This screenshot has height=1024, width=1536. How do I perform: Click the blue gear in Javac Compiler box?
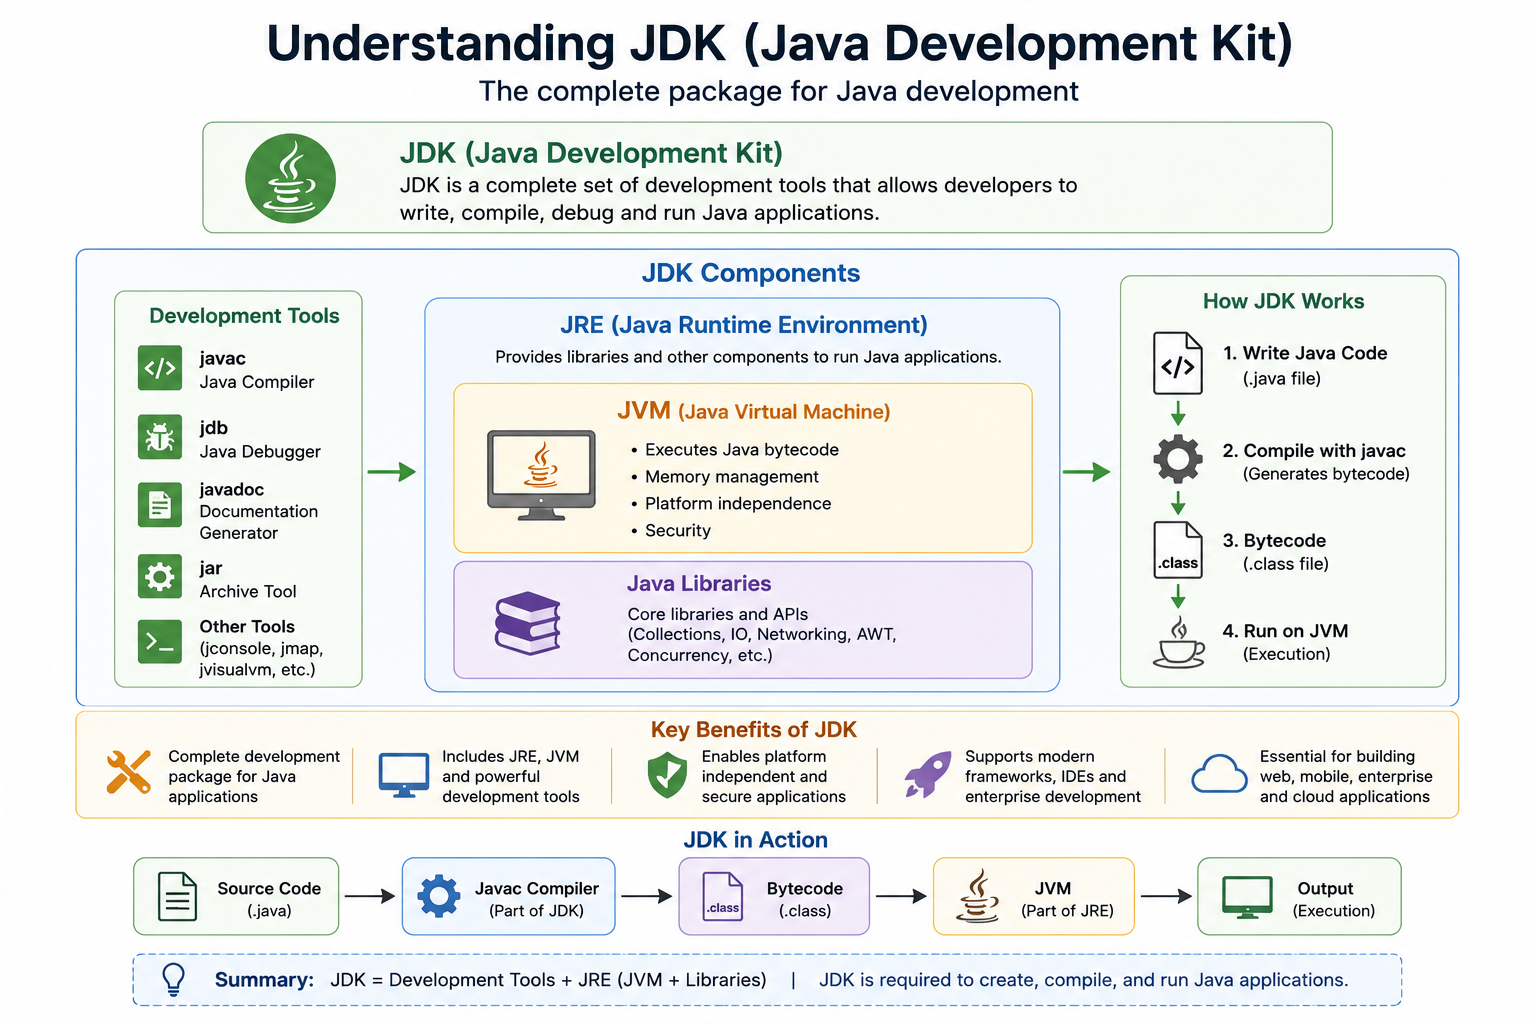point(438,896)
